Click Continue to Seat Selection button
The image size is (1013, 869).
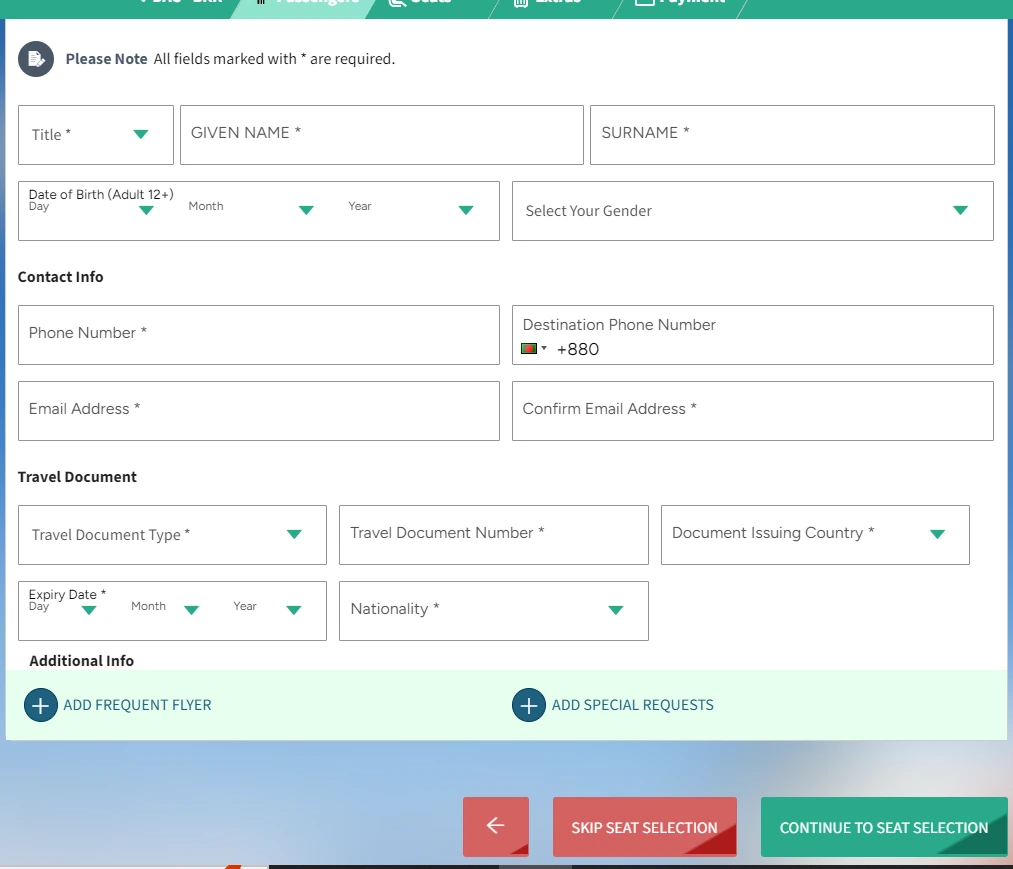(884, 826)
